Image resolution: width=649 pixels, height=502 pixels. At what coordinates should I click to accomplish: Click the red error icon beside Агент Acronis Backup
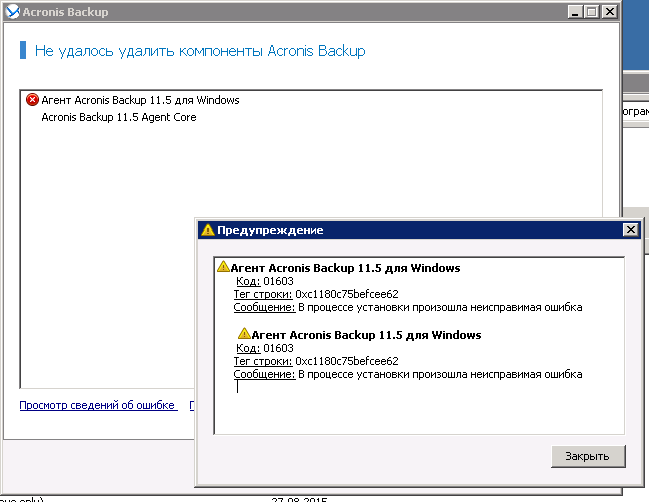point(32,100)
